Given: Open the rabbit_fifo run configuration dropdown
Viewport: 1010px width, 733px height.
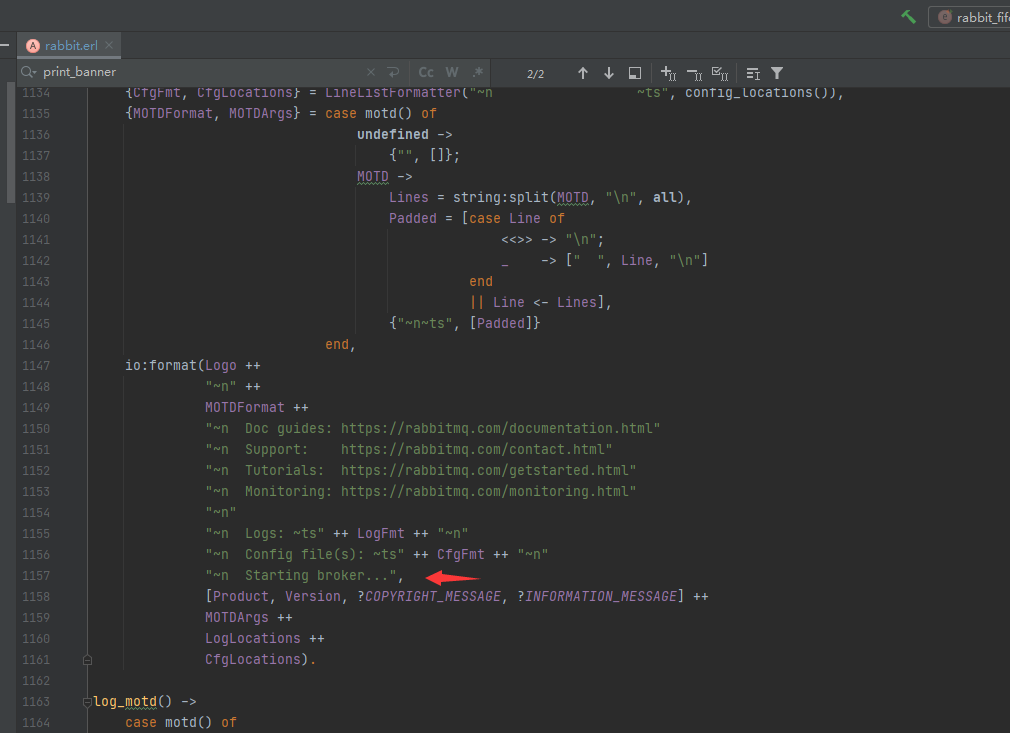Looking at the screenshot, I should click(x=969, y=17).
